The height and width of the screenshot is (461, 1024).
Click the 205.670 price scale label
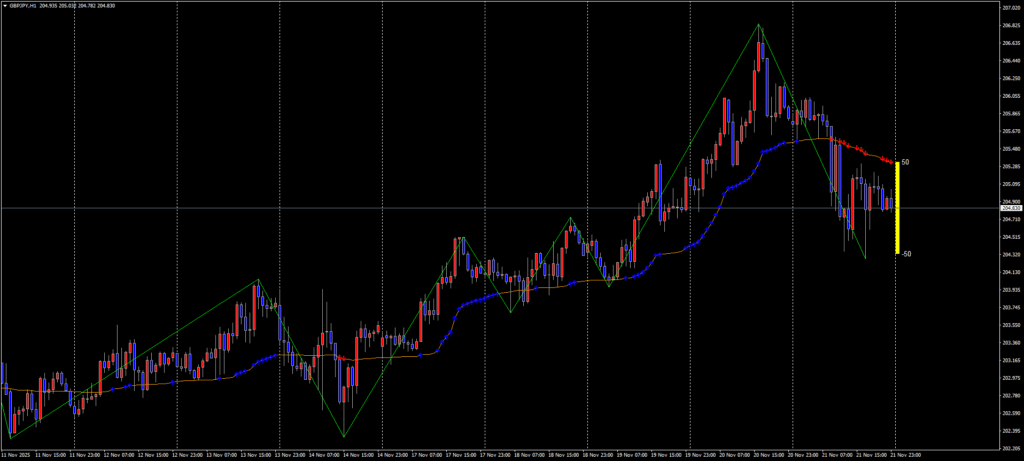[1009, 130]
